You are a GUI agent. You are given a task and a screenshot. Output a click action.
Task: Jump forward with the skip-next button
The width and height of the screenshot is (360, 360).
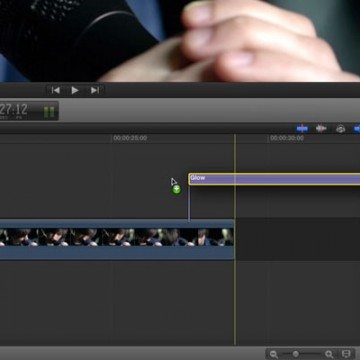click(x=95, y=90)
